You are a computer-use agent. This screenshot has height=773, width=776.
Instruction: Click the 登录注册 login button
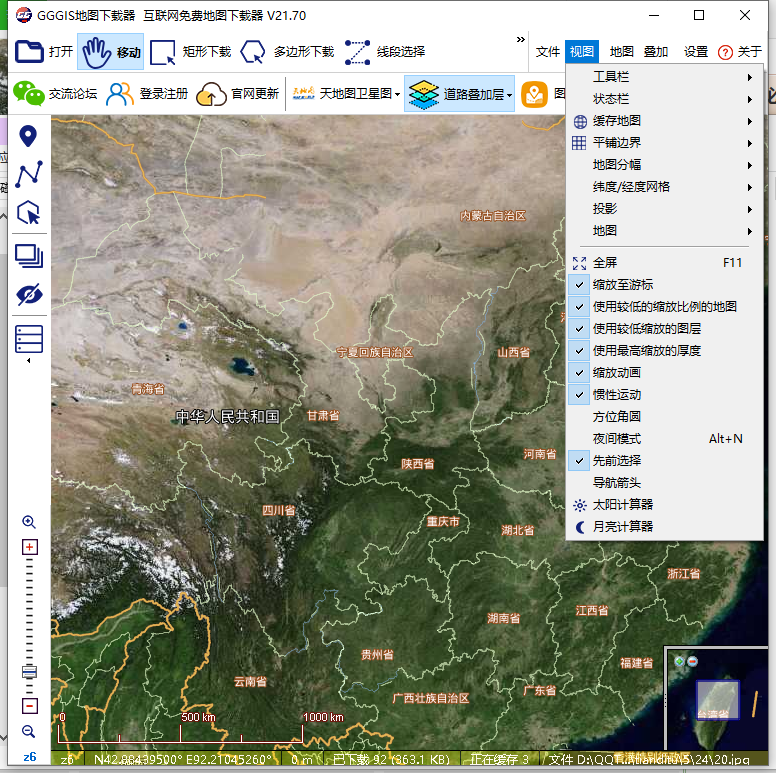(148, 94)
